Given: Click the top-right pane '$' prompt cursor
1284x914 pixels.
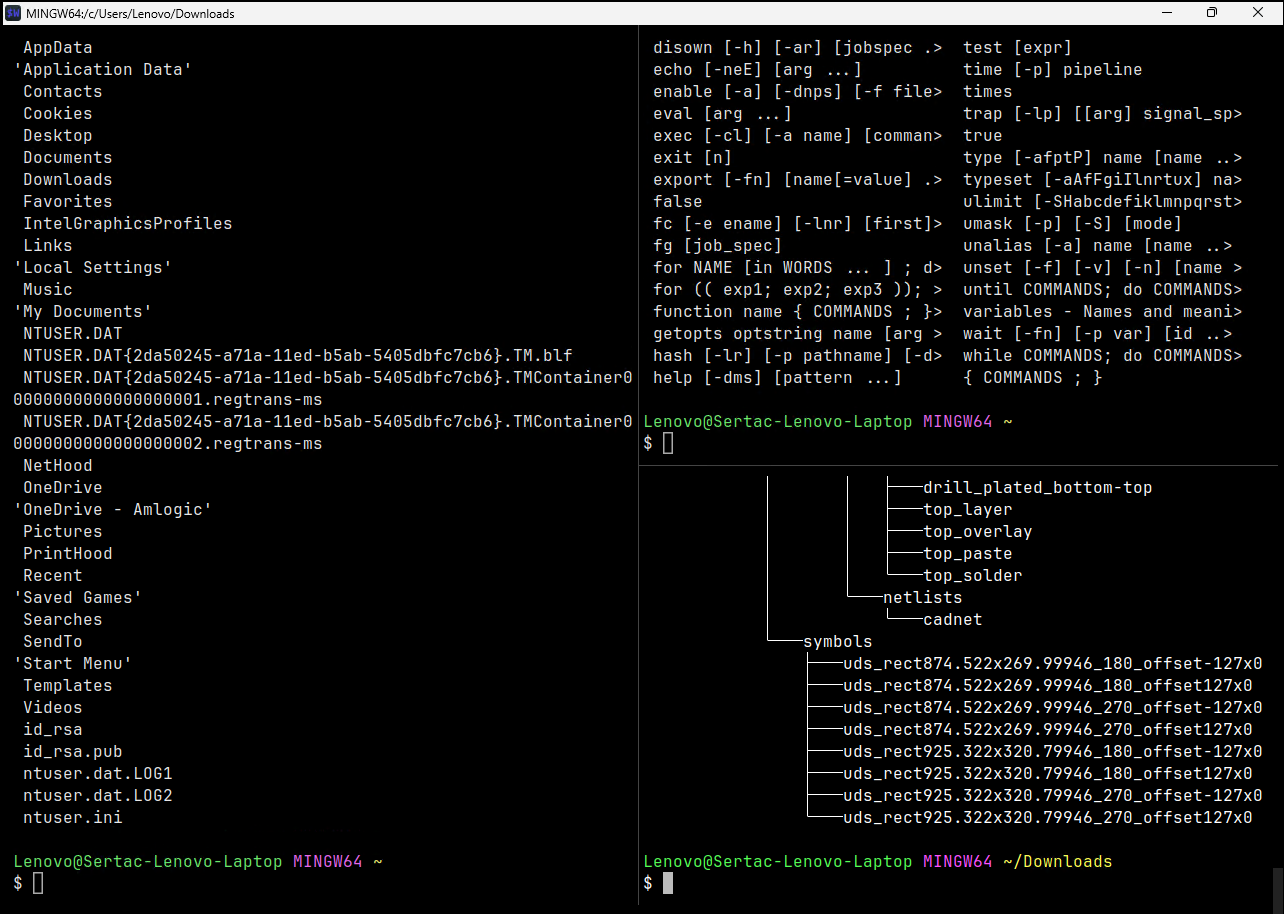Looking at the screenshot, I should point(668,443).
